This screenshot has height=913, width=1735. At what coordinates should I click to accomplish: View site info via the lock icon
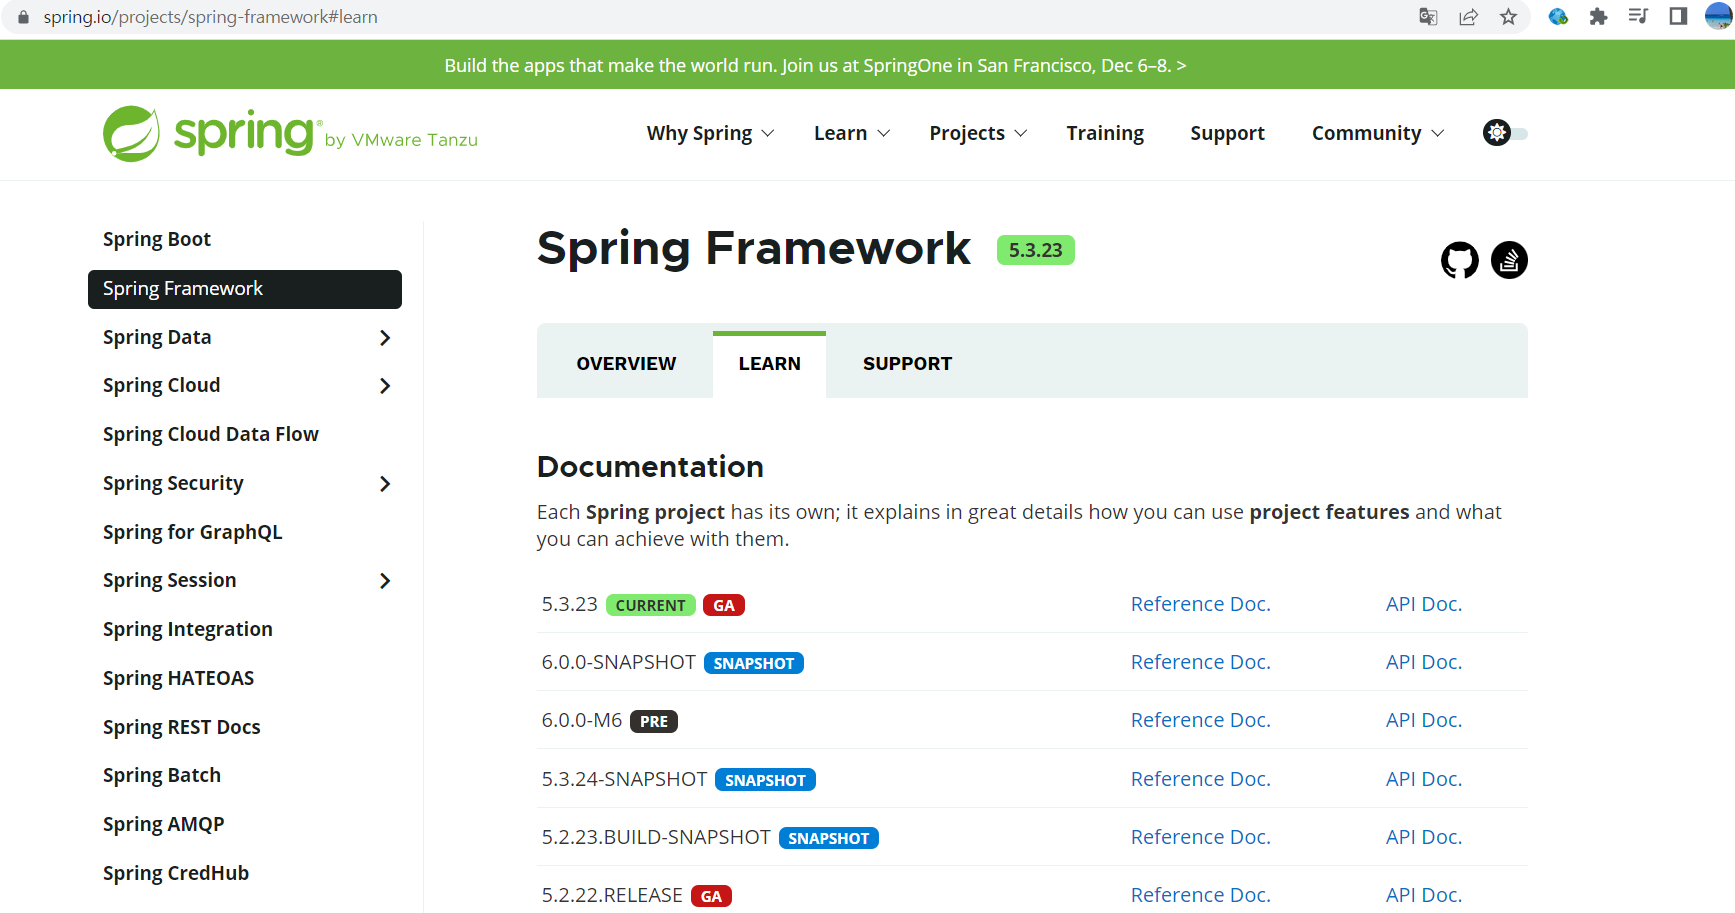click(23, 17)
